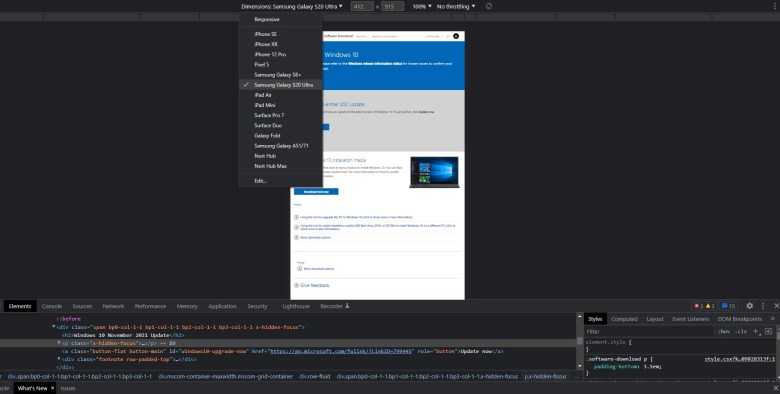This screenshot has height=394, width=780.
Task: Open DOM Breakpoints tab
Action: (x=739, y=319)
